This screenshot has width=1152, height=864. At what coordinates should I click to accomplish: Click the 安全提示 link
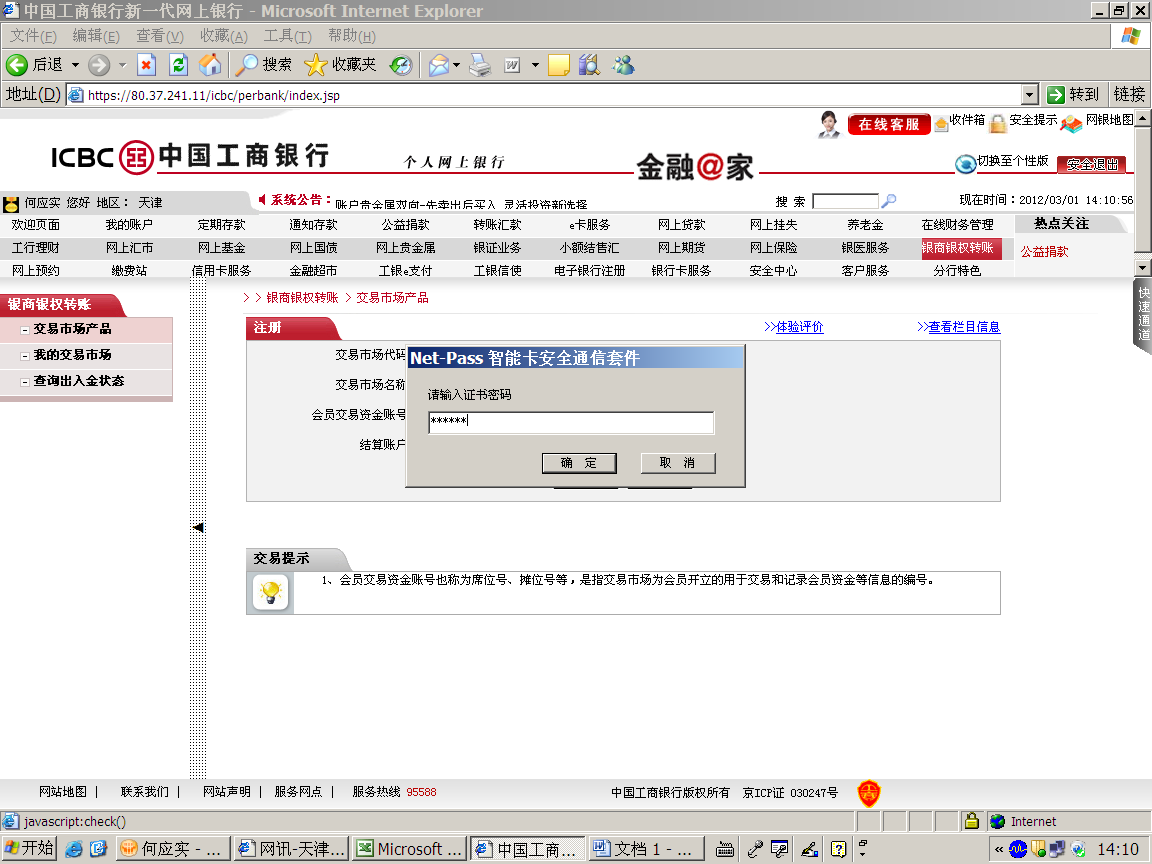point(1033,120)
